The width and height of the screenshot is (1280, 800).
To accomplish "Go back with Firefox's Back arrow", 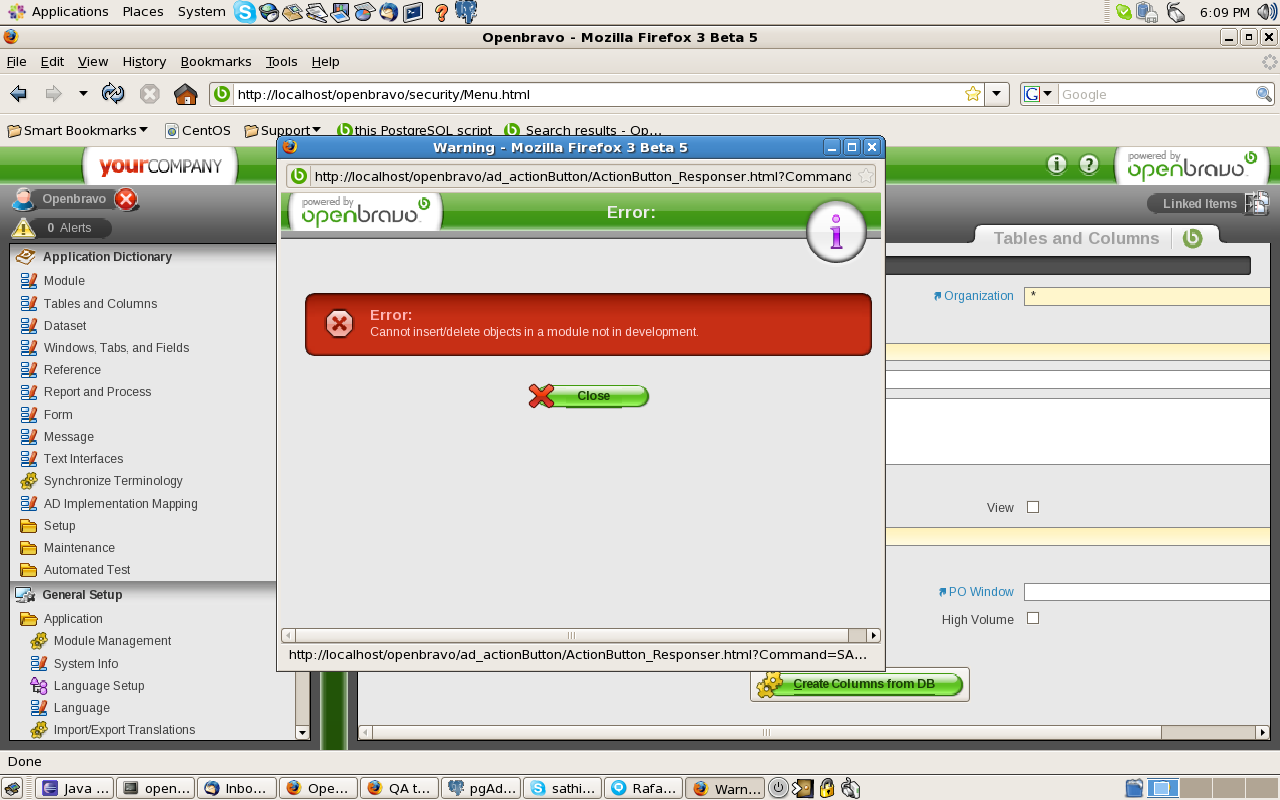I will click(x=19, y=94).
